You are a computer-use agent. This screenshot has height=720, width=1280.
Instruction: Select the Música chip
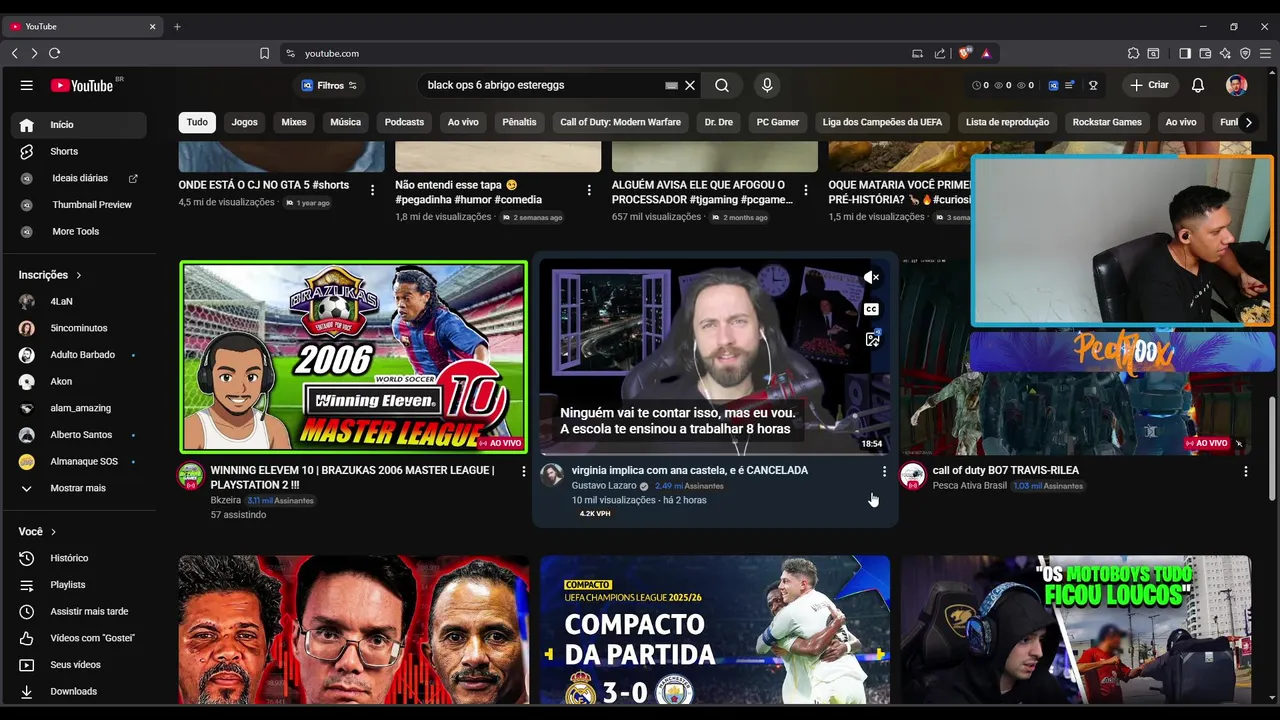pyautogui.click(x=345, y=122)
